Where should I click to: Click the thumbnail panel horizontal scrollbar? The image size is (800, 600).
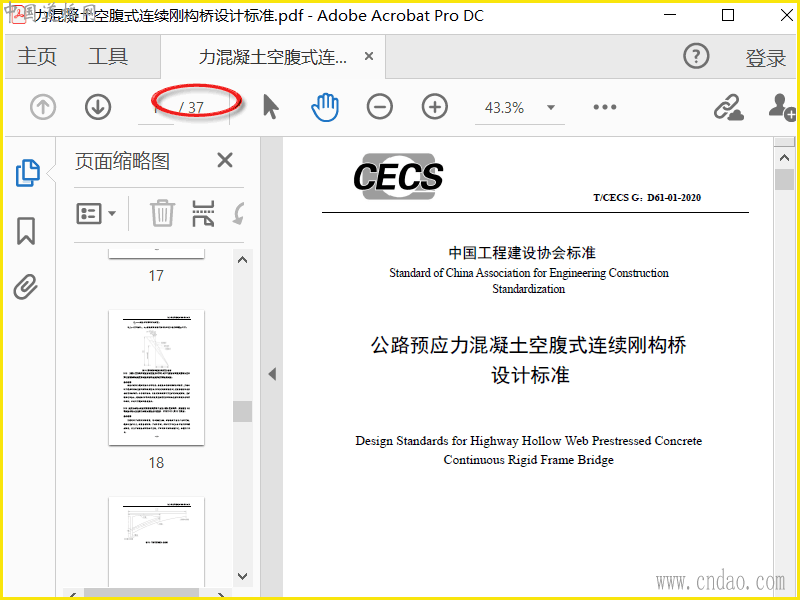(141, 592)
